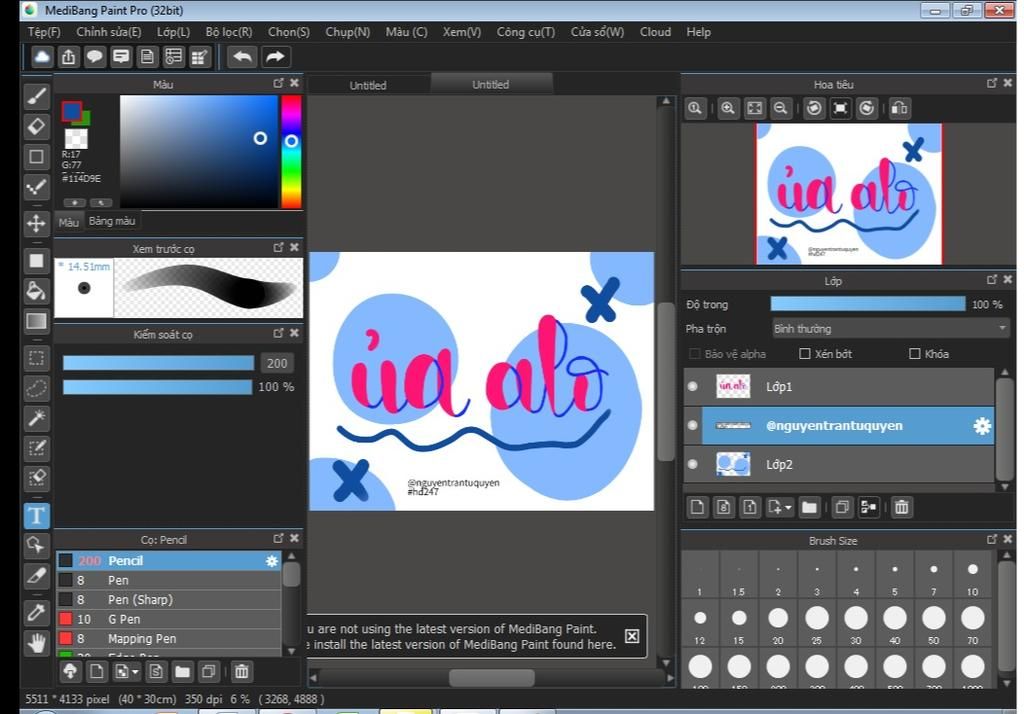Select the Brush tool in the left toolbar
The height and width of the screenshot is (714, 1024).
(x=37, y=96)
